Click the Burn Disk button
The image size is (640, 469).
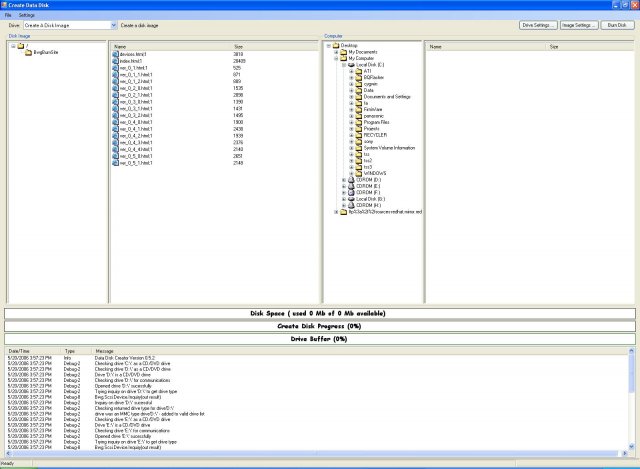point(617,24)
